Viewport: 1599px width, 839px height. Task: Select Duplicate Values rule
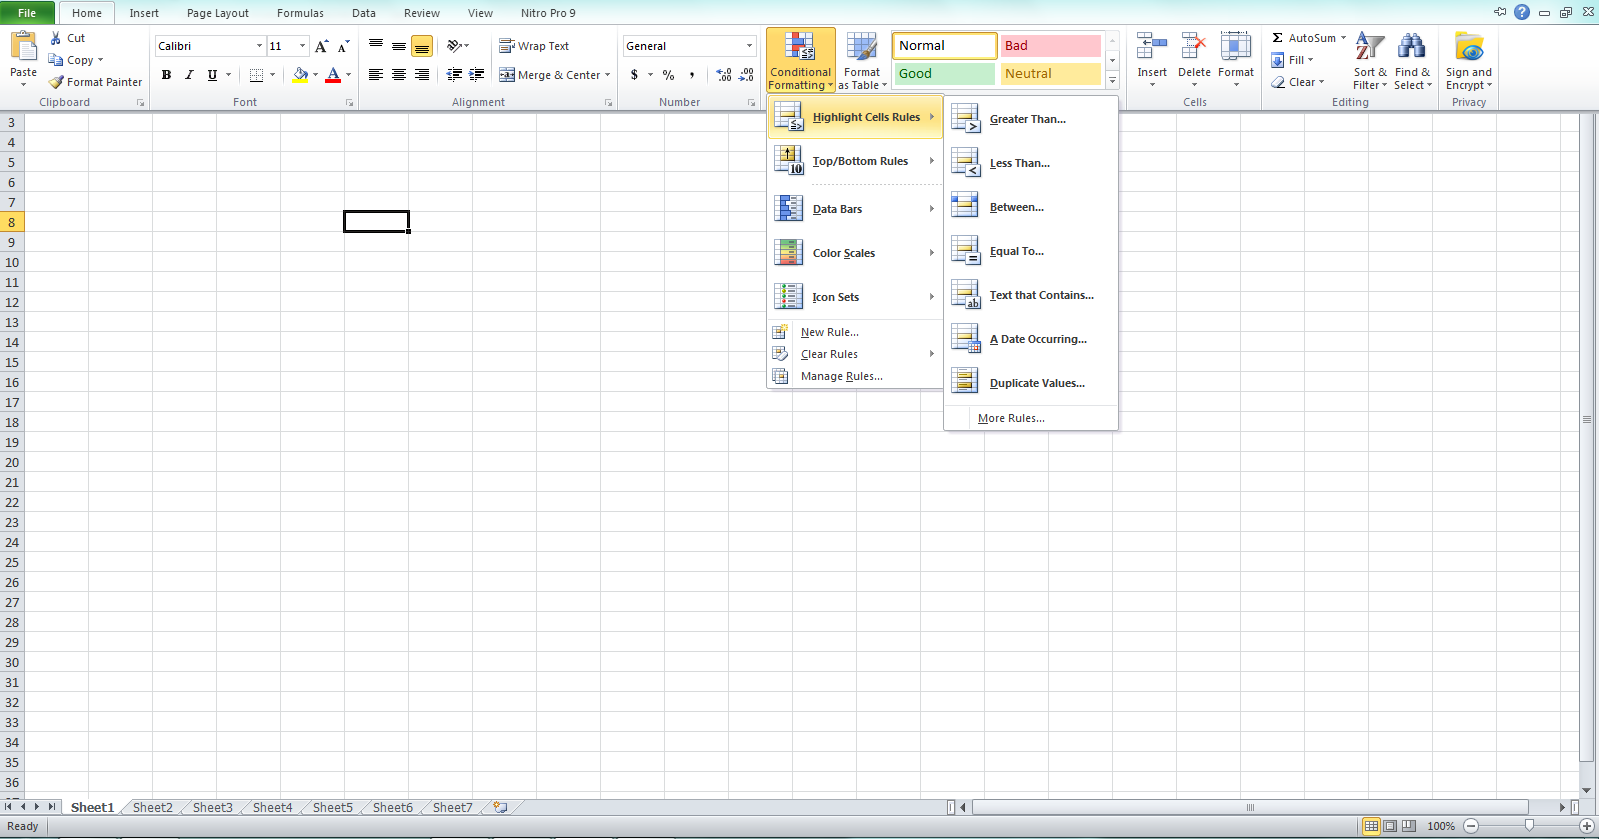point(1036,383)
